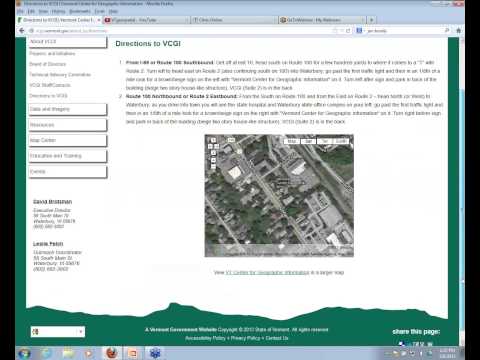Click the bookmark star in address bar
This screenshot has height=360, width=480.
tap(335, 31)
